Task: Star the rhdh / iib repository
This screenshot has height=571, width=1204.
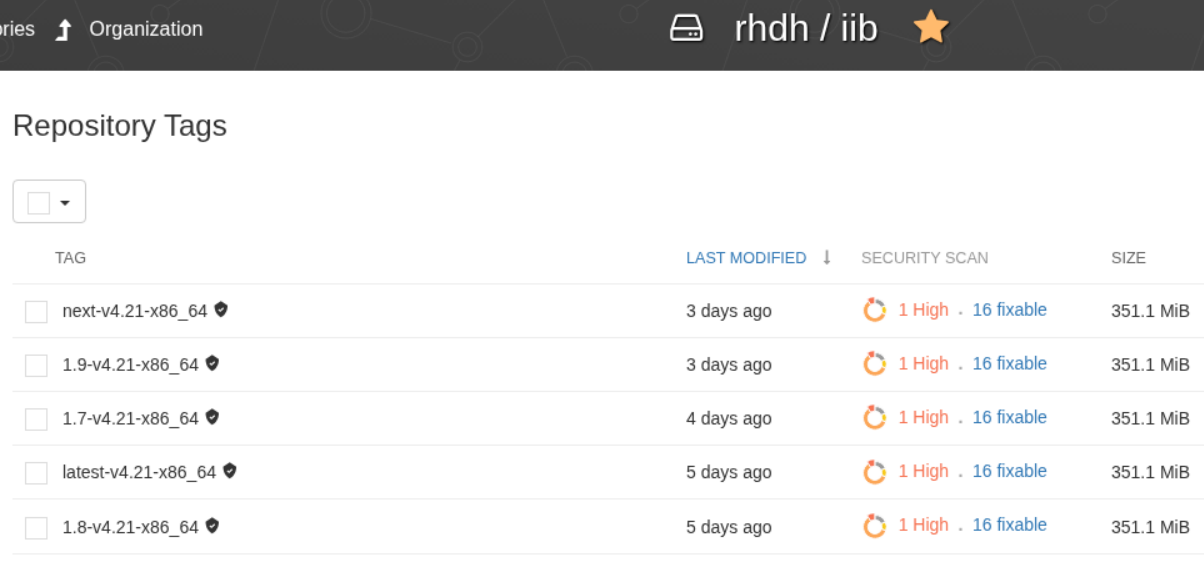Action: click(x=930, y=28)
